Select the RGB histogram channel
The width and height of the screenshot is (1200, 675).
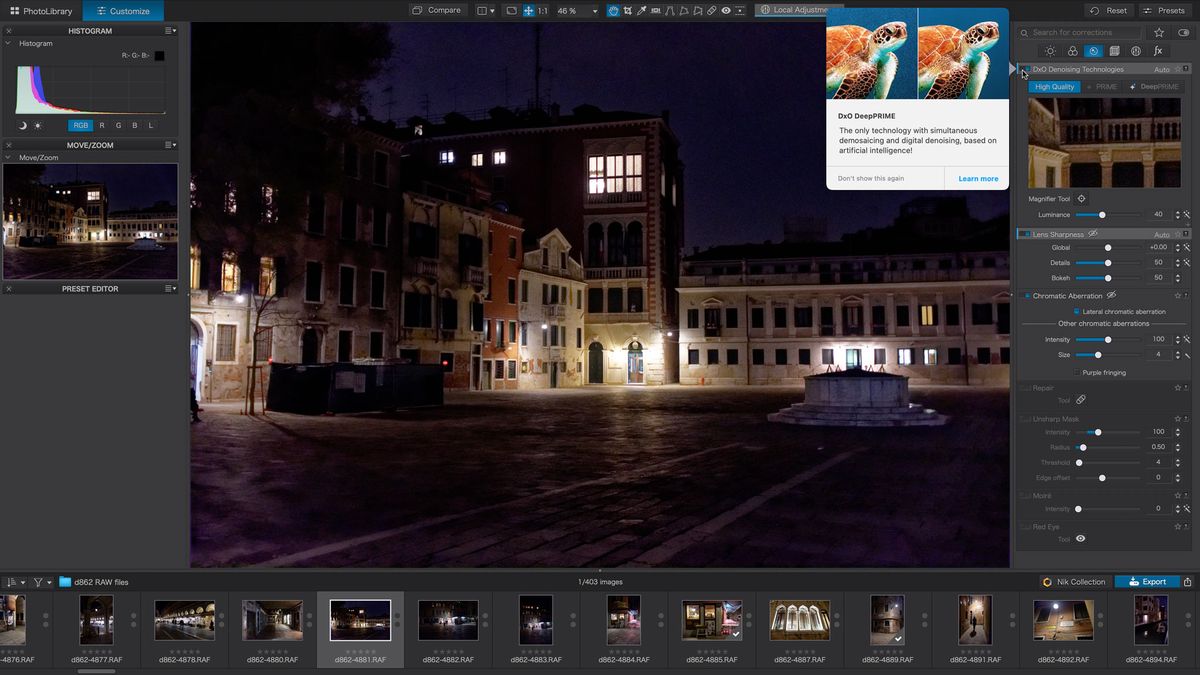tap(81, 125)
